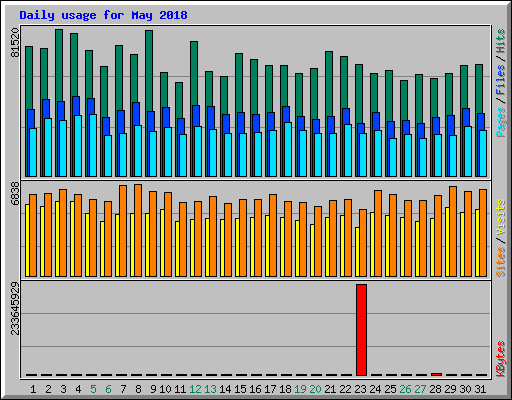Image resolution: width=512 pixels, height=400 pixels.
Task: Click the tall red KBytes bar for day 23
Action: pyautogui.click(x=361, y=330)
